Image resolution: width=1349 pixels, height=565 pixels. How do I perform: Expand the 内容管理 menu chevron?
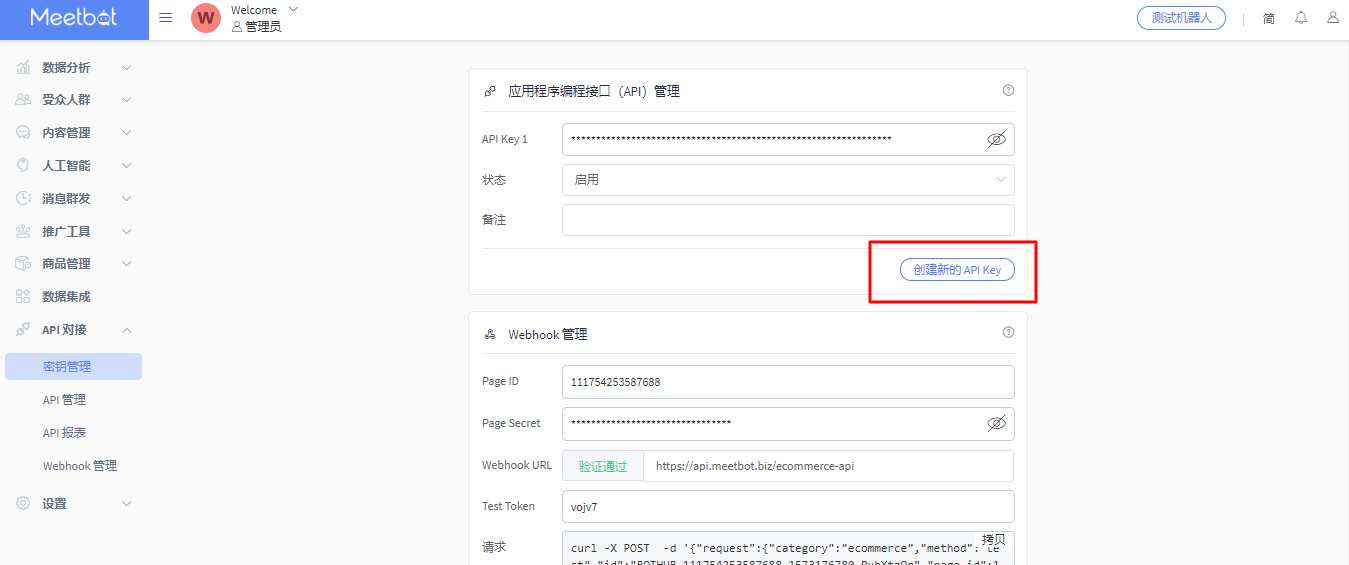tap(126, 133)
